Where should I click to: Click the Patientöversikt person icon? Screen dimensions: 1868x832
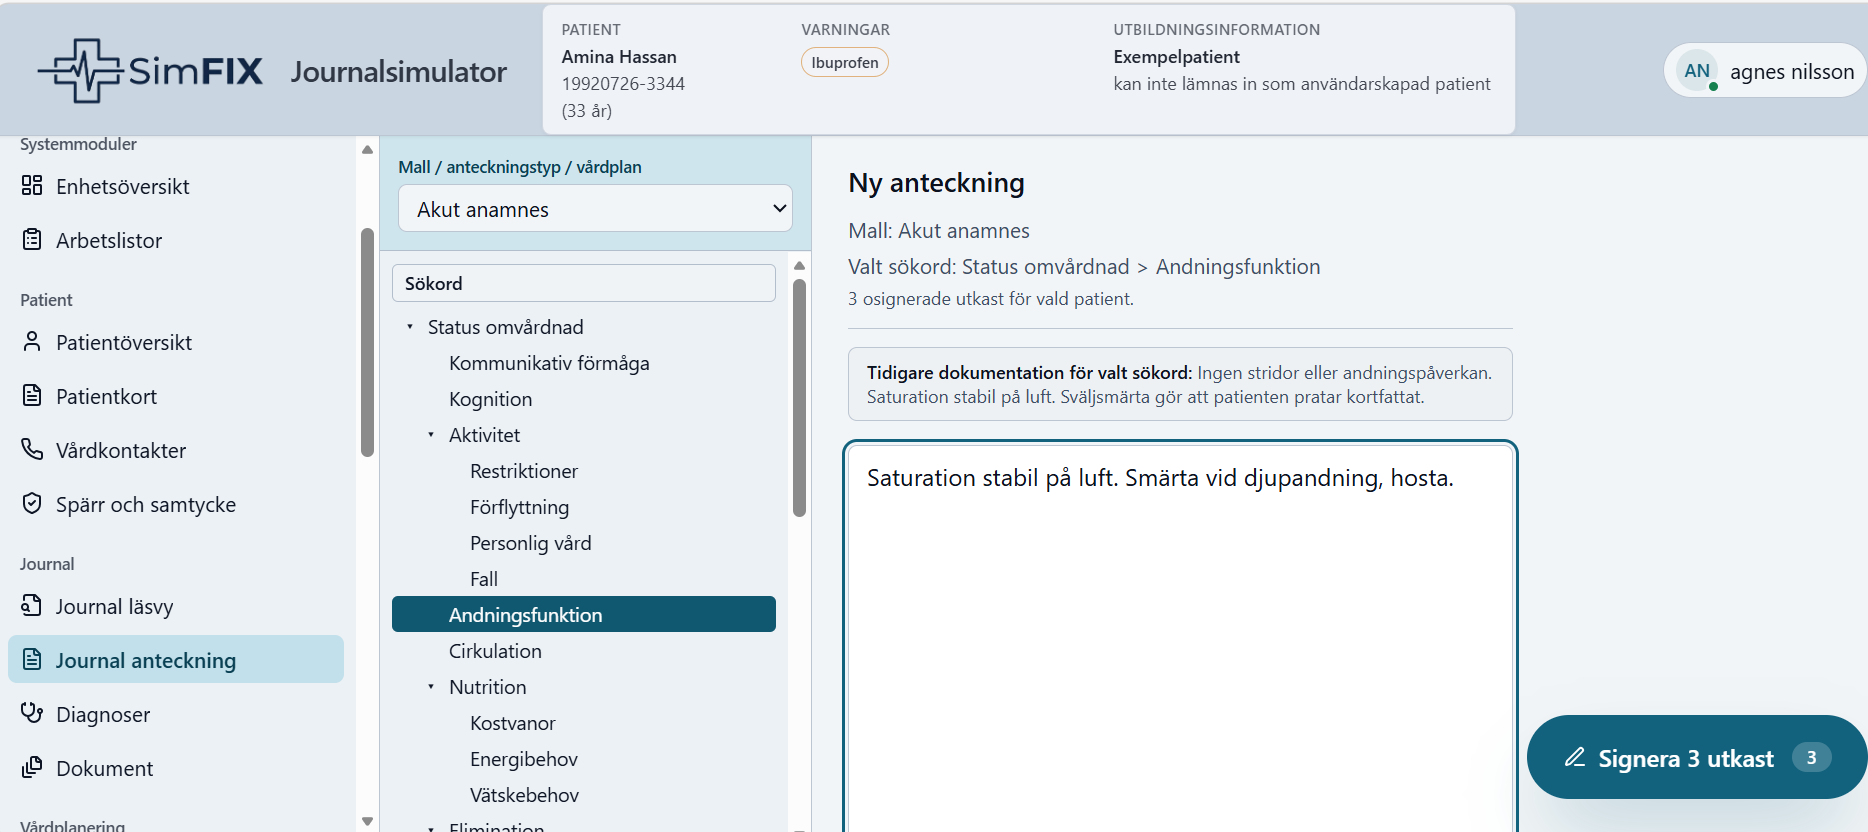click(32, 341)
